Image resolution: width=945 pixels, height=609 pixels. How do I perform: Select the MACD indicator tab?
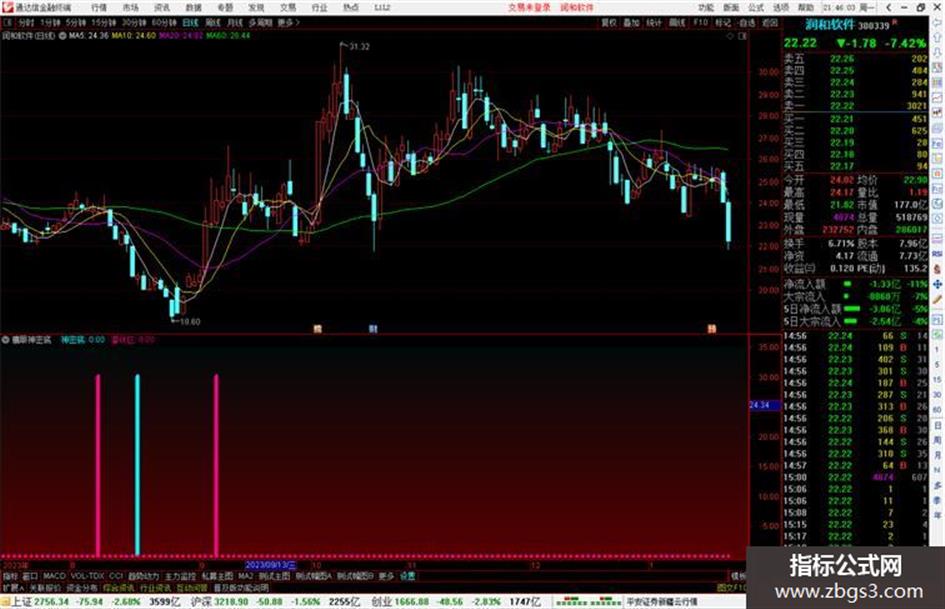click(x=54, y=576)
